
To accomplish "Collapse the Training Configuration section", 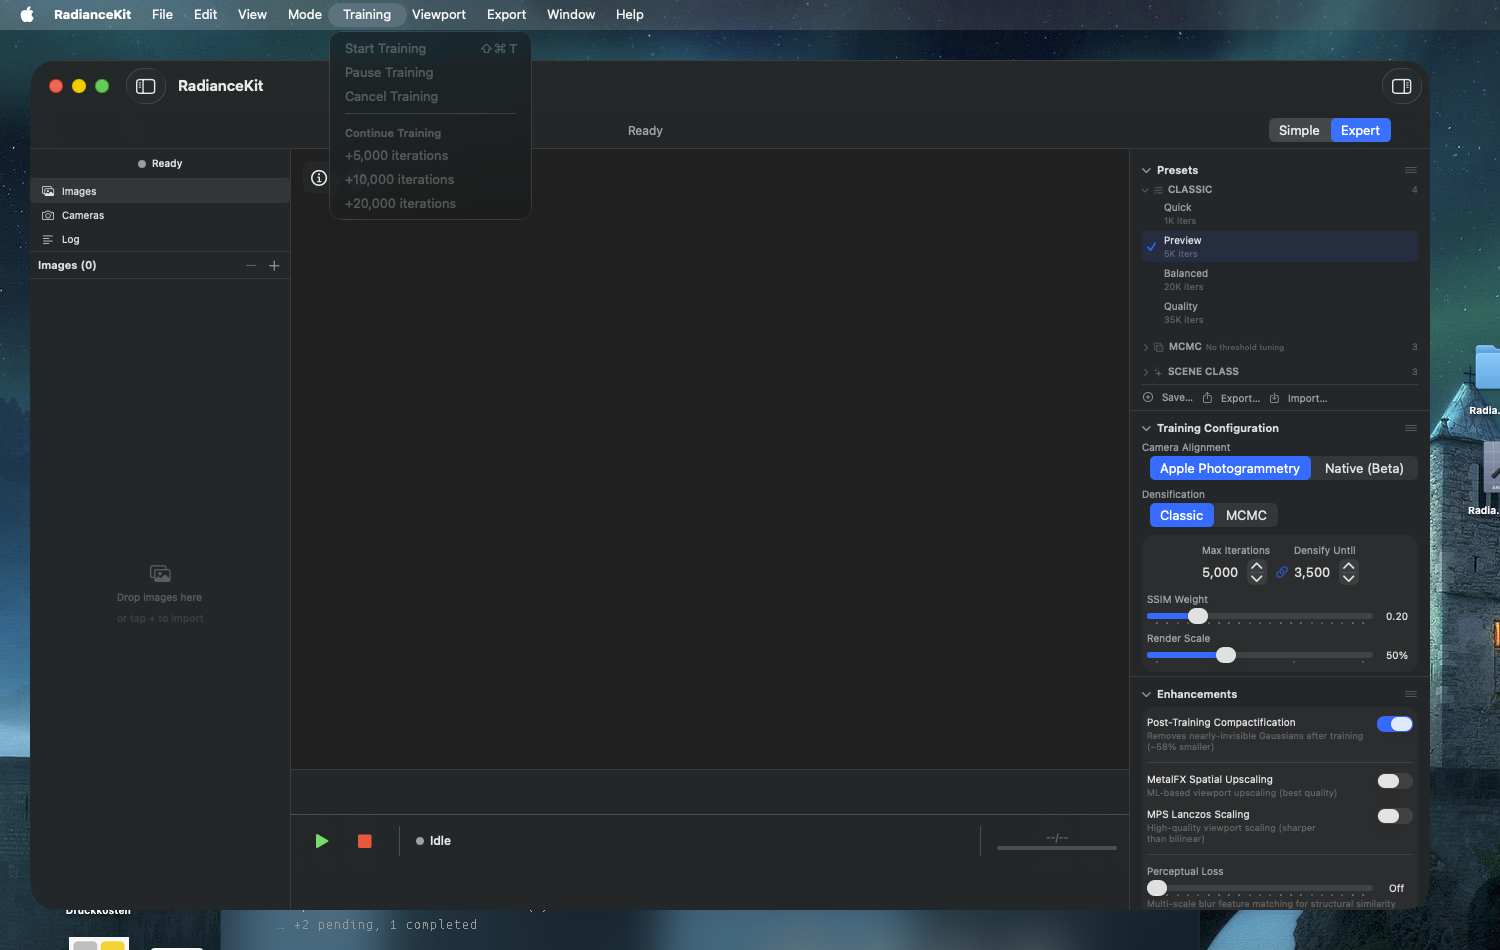I will tap(1147, 428).
